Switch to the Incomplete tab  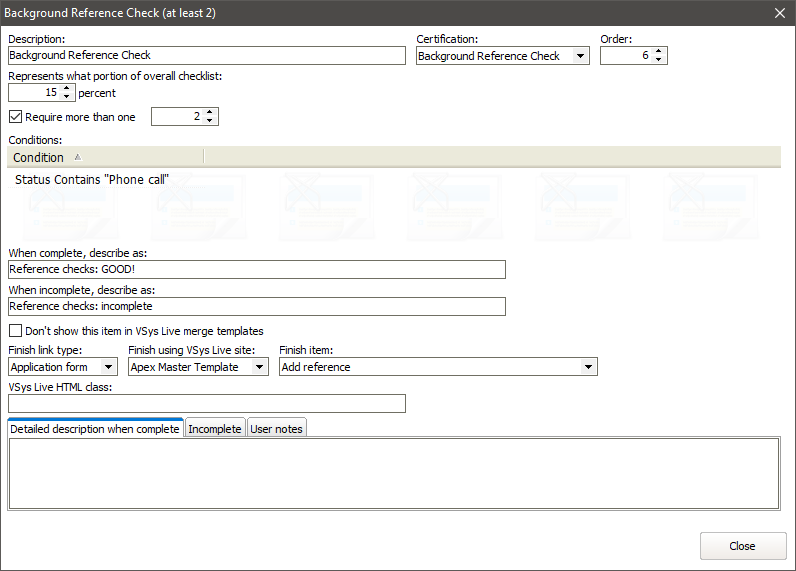[215, 429]
